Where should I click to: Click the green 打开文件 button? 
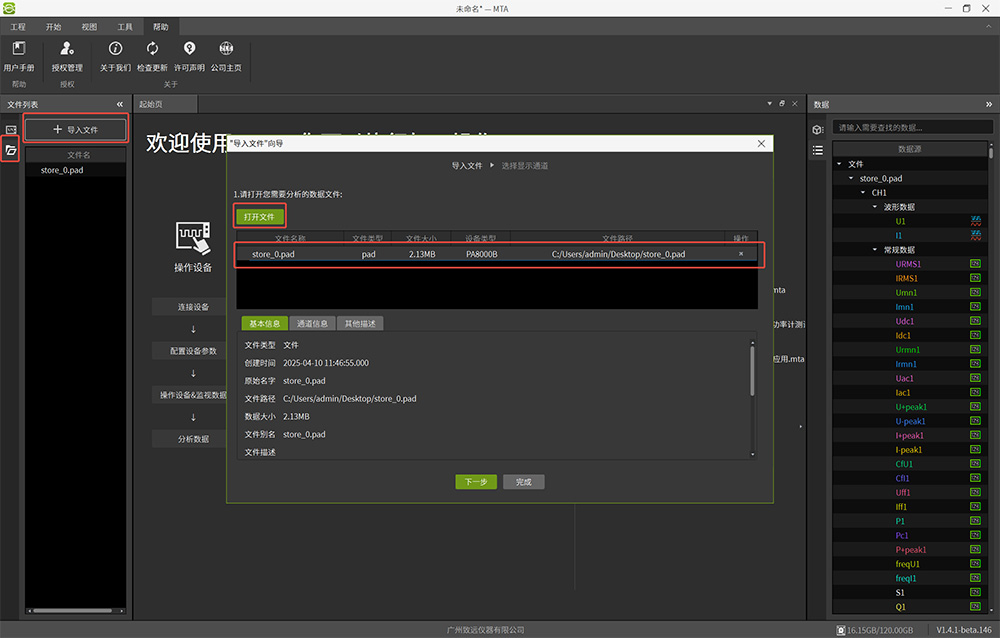click(x=259, y=217)
